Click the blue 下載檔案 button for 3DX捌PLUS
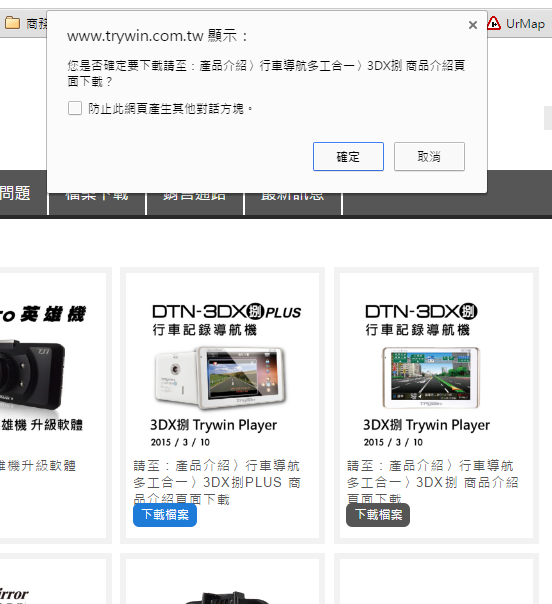 pyautogui.click(x=165, y=515)
